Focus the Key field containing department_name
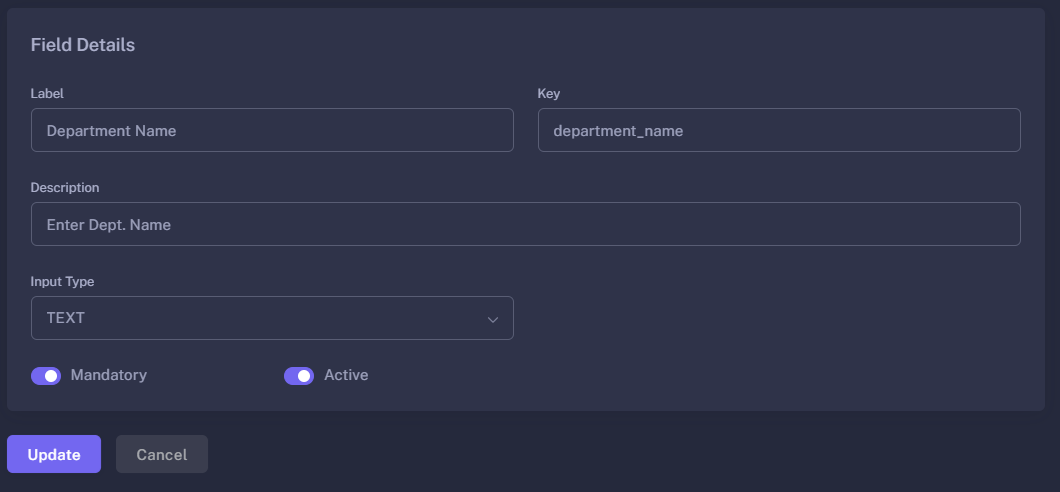 tap(778, 130)
